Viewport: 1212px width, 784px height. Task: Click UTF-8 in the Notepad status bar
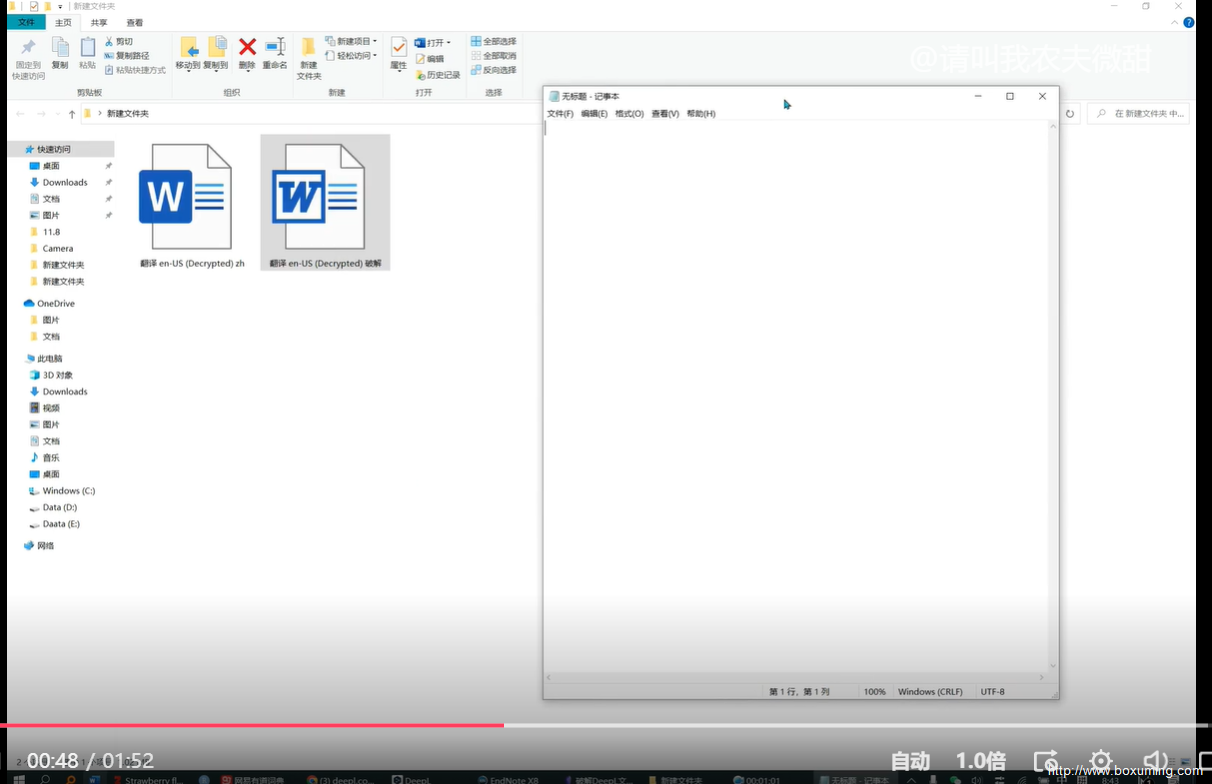tap(993, 692)
